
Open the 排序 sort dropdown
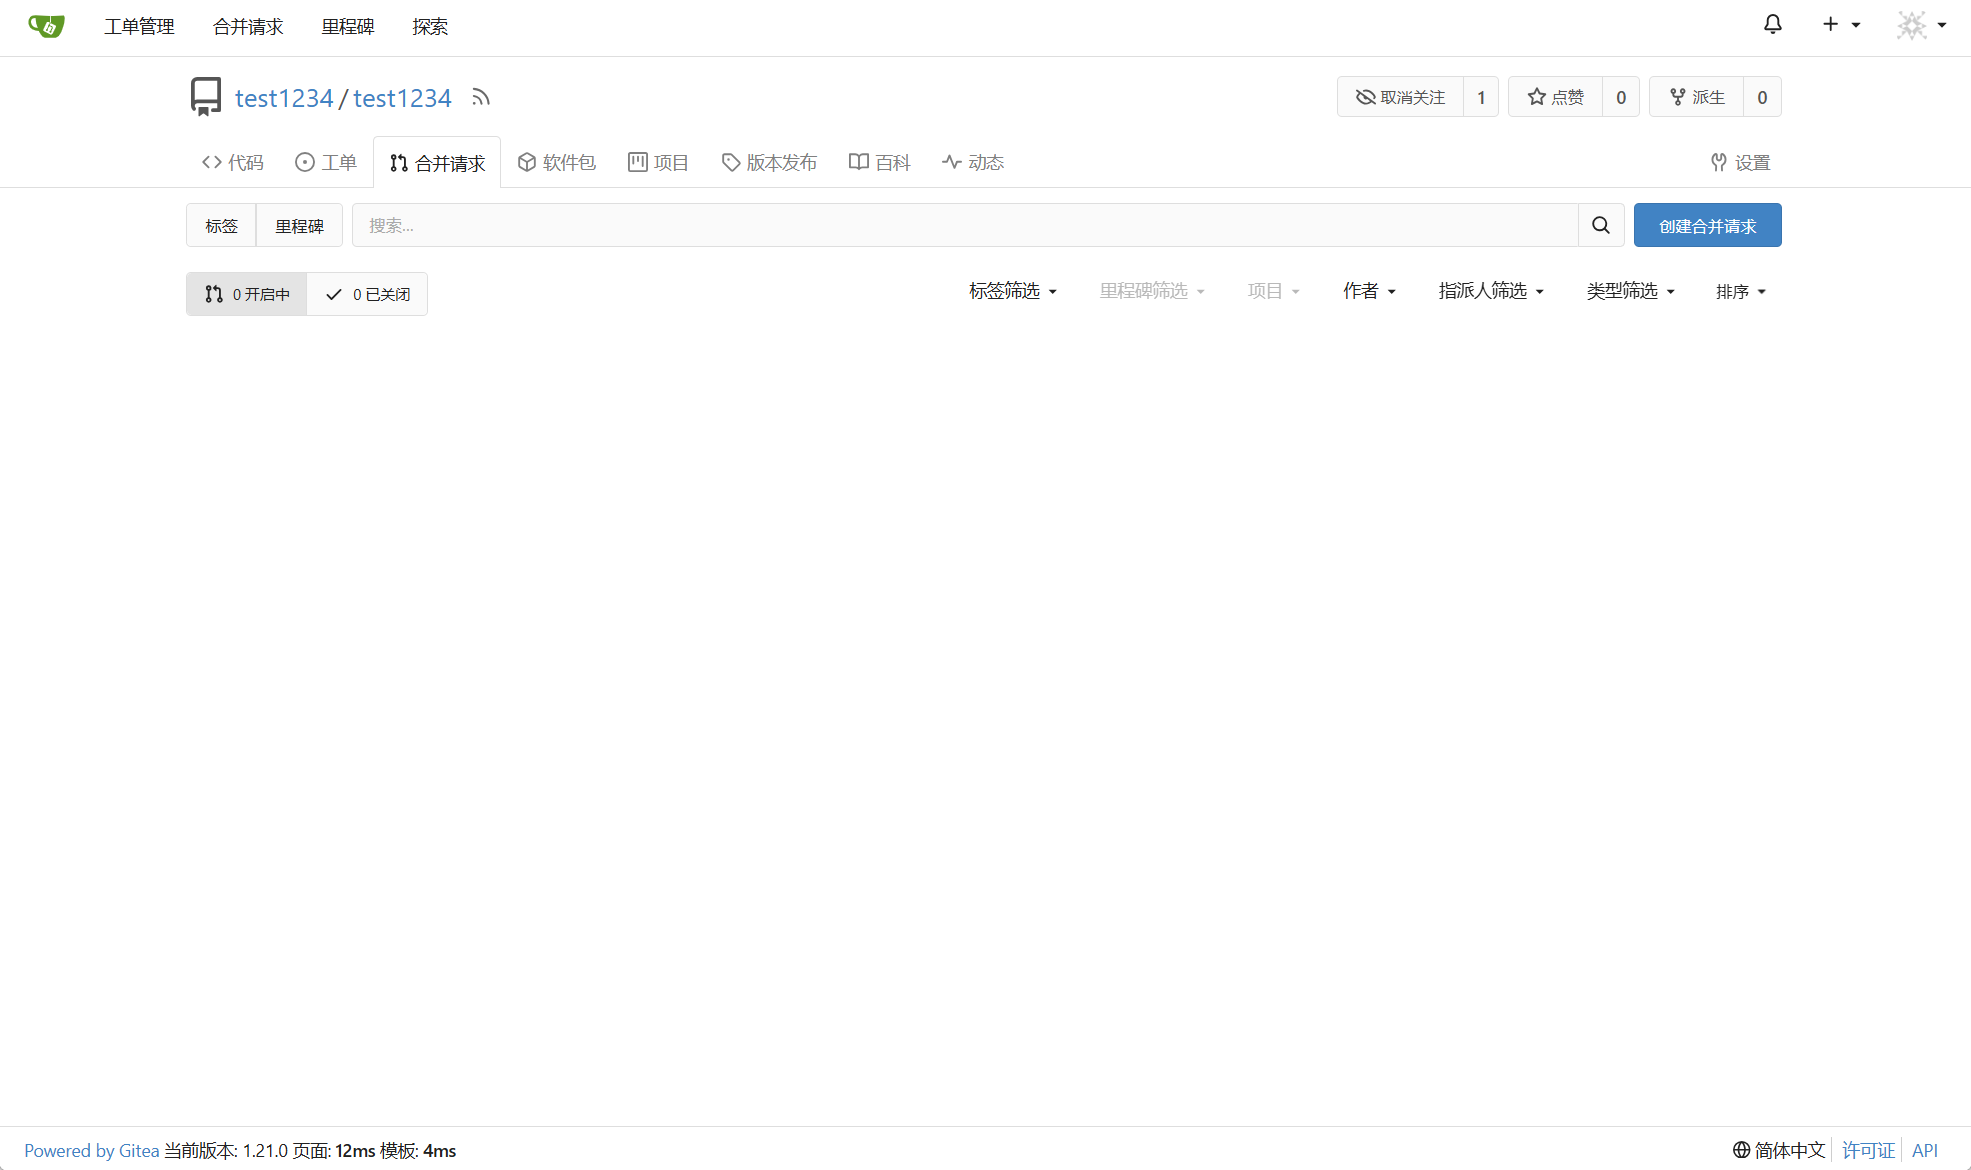pyautogui.click(x=1740, y=290)
